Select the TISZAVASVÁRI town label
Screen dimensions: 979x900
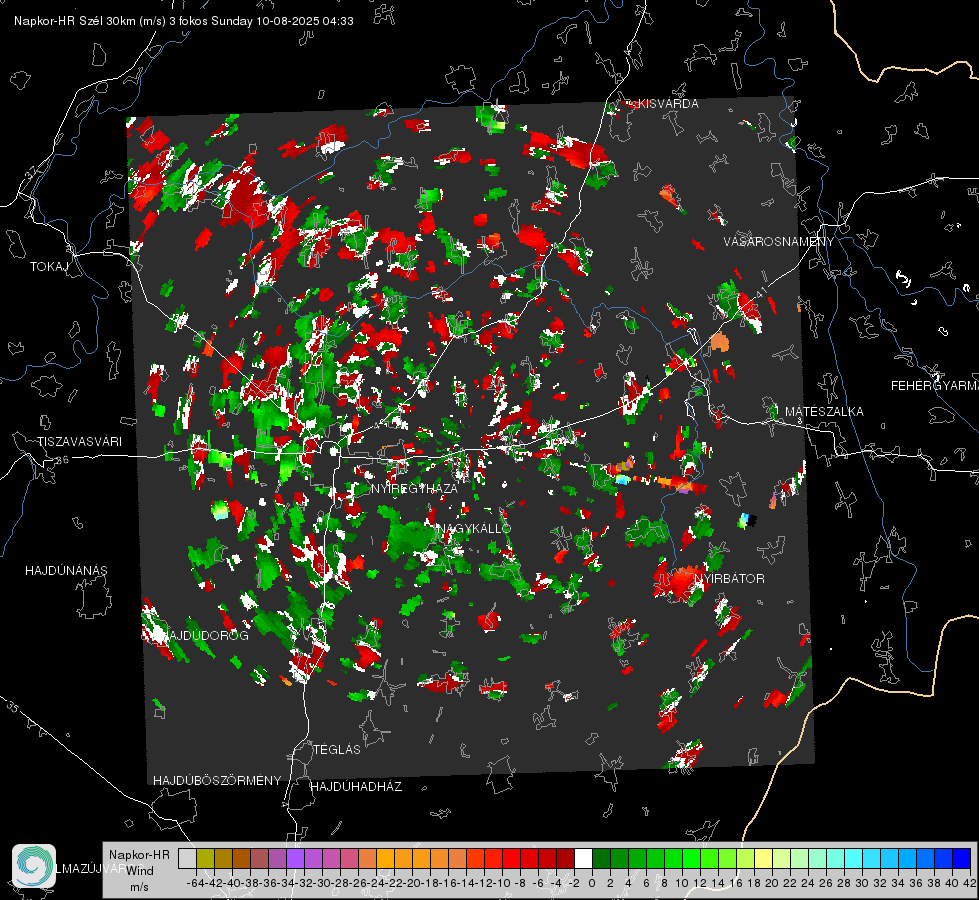click(79, 442)
